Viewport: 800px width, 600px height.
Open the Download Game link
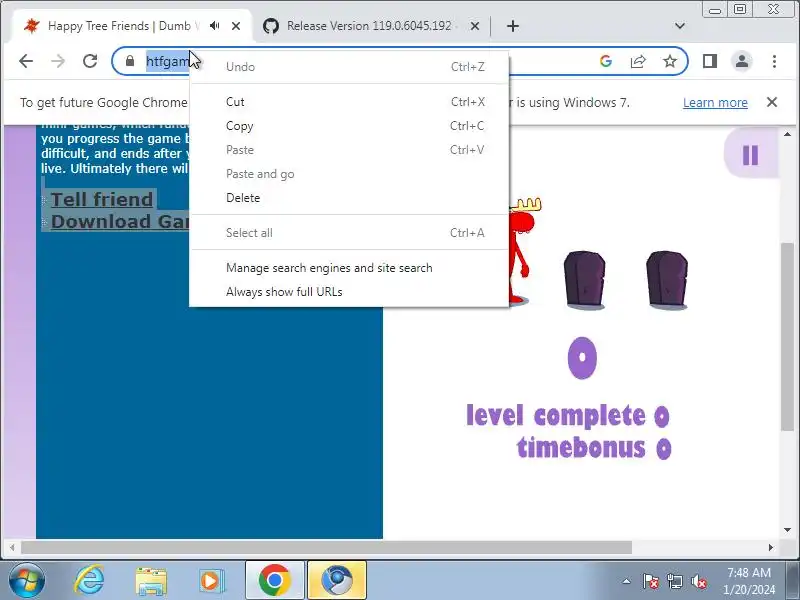(120, 222)
